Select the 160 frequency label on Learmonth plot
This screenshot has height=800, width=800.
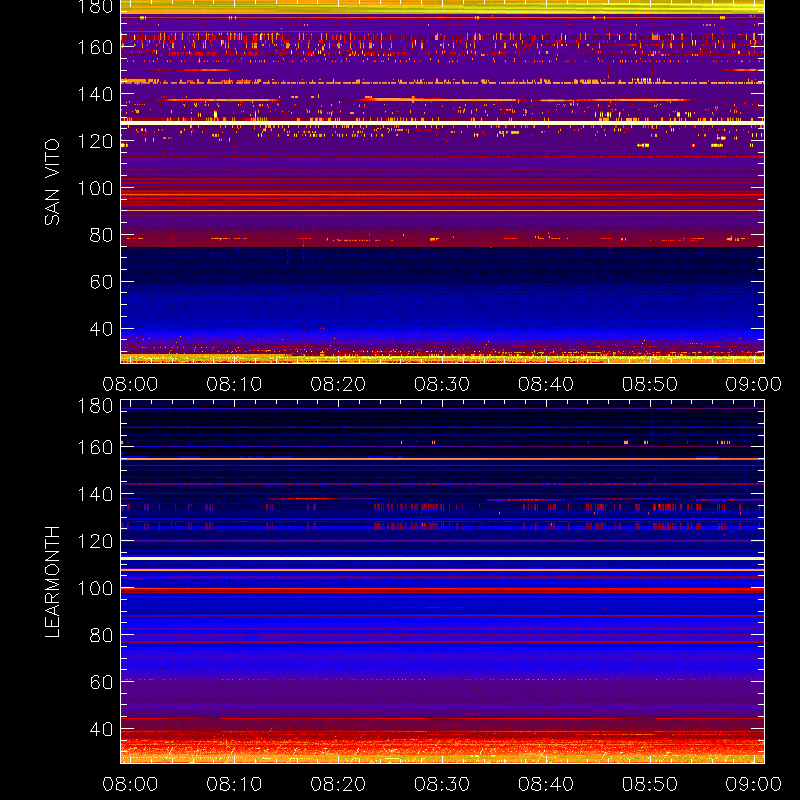point(95,447)
